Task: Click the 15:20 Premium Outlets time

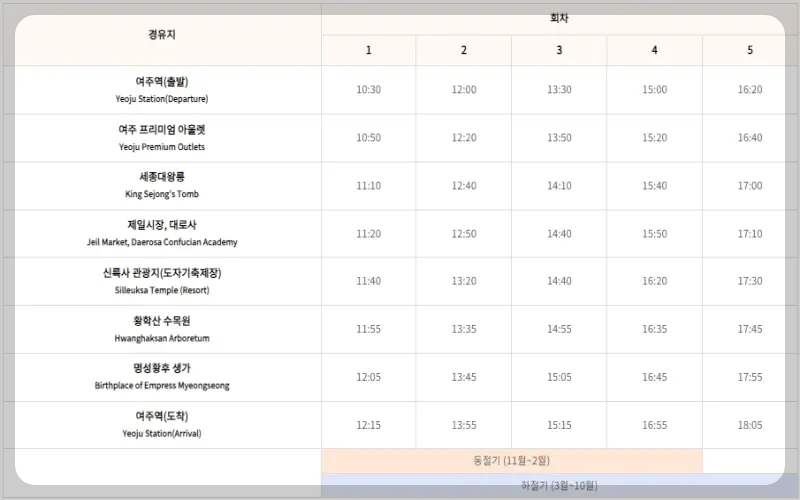Action: 655,138
